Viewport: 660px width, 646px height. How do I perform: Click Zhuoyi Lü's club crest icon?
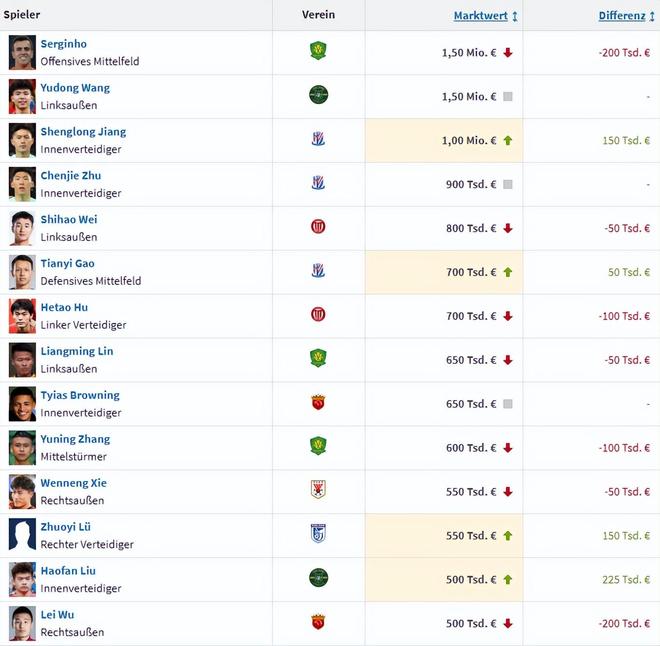tap(318, 534)
